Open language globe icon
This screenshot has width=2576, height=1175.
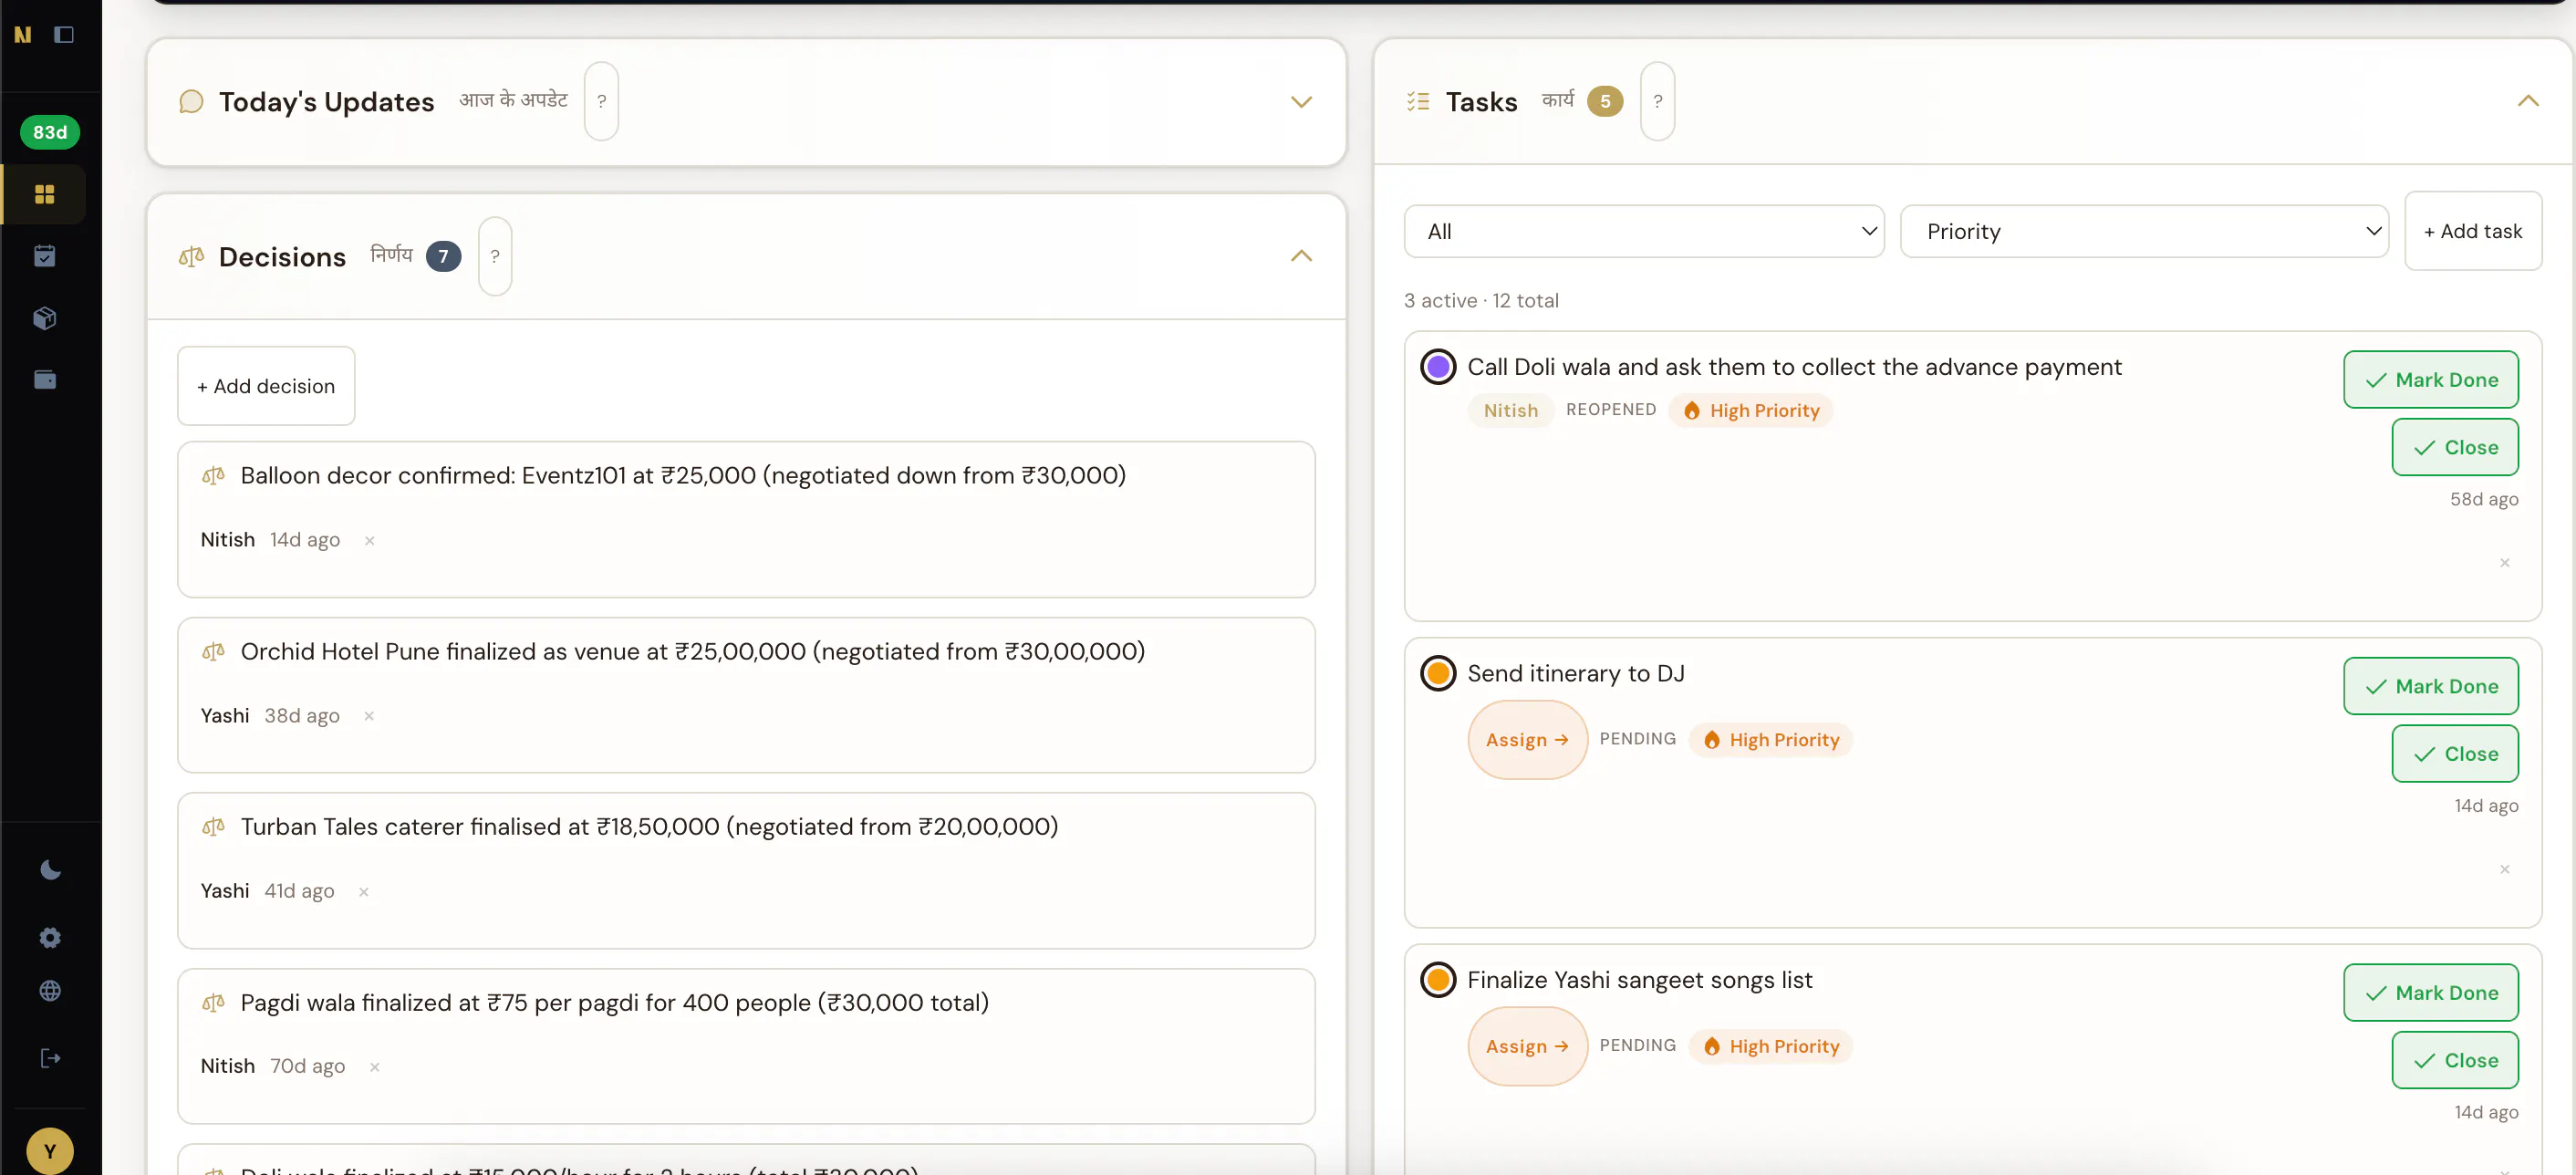click(x=50, y=991)
